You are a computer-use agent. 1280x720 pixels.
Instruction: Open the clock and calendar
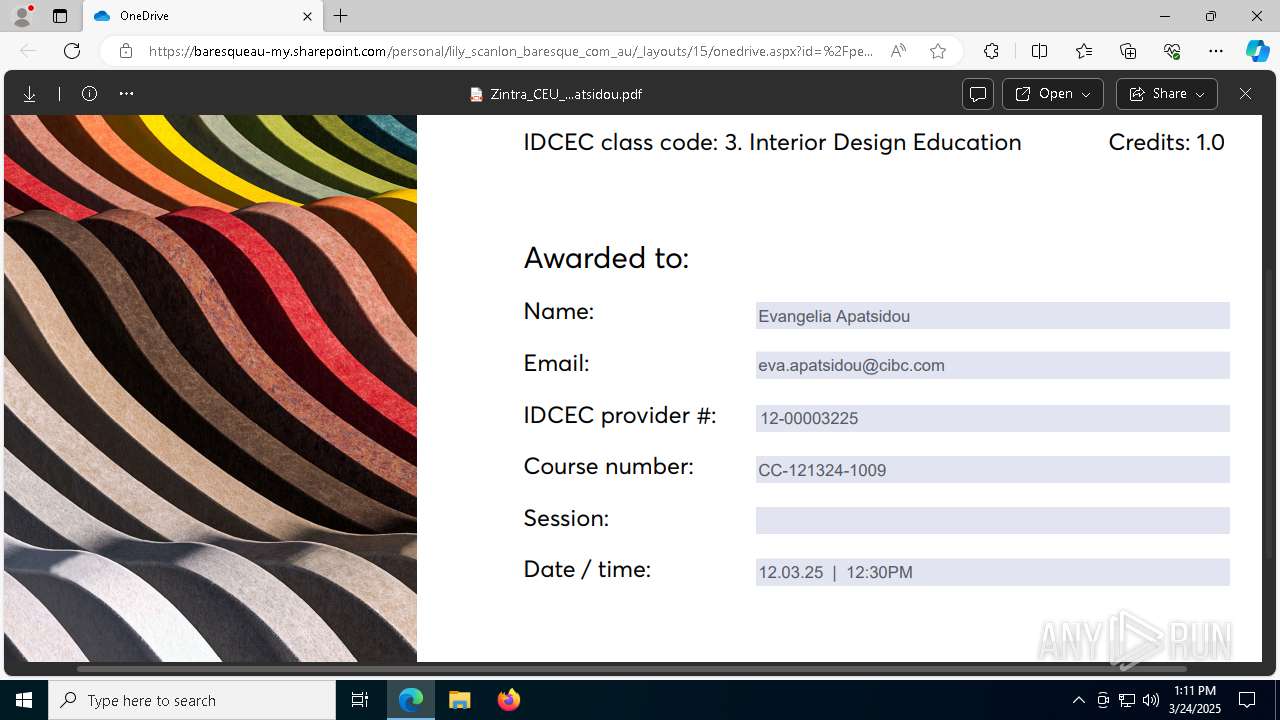pos(1194,700)
